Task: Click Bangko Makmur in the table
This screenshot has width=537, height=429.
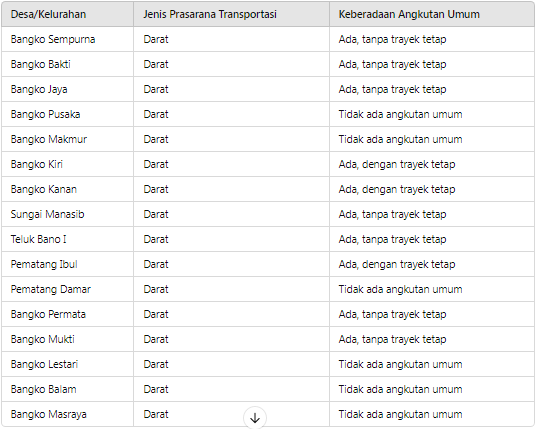Action: 67,139
